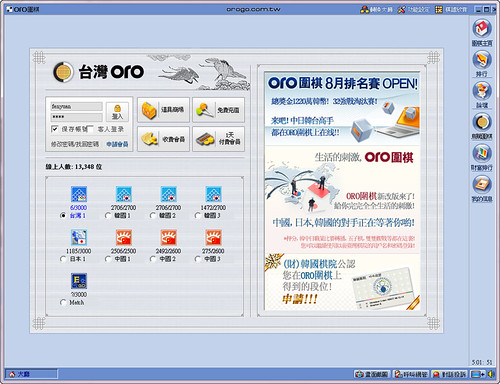Select the 韓國 1 radio button
The height and width of the screenshot is (384, 500).
pyautogui.click(x=108, y=216)
